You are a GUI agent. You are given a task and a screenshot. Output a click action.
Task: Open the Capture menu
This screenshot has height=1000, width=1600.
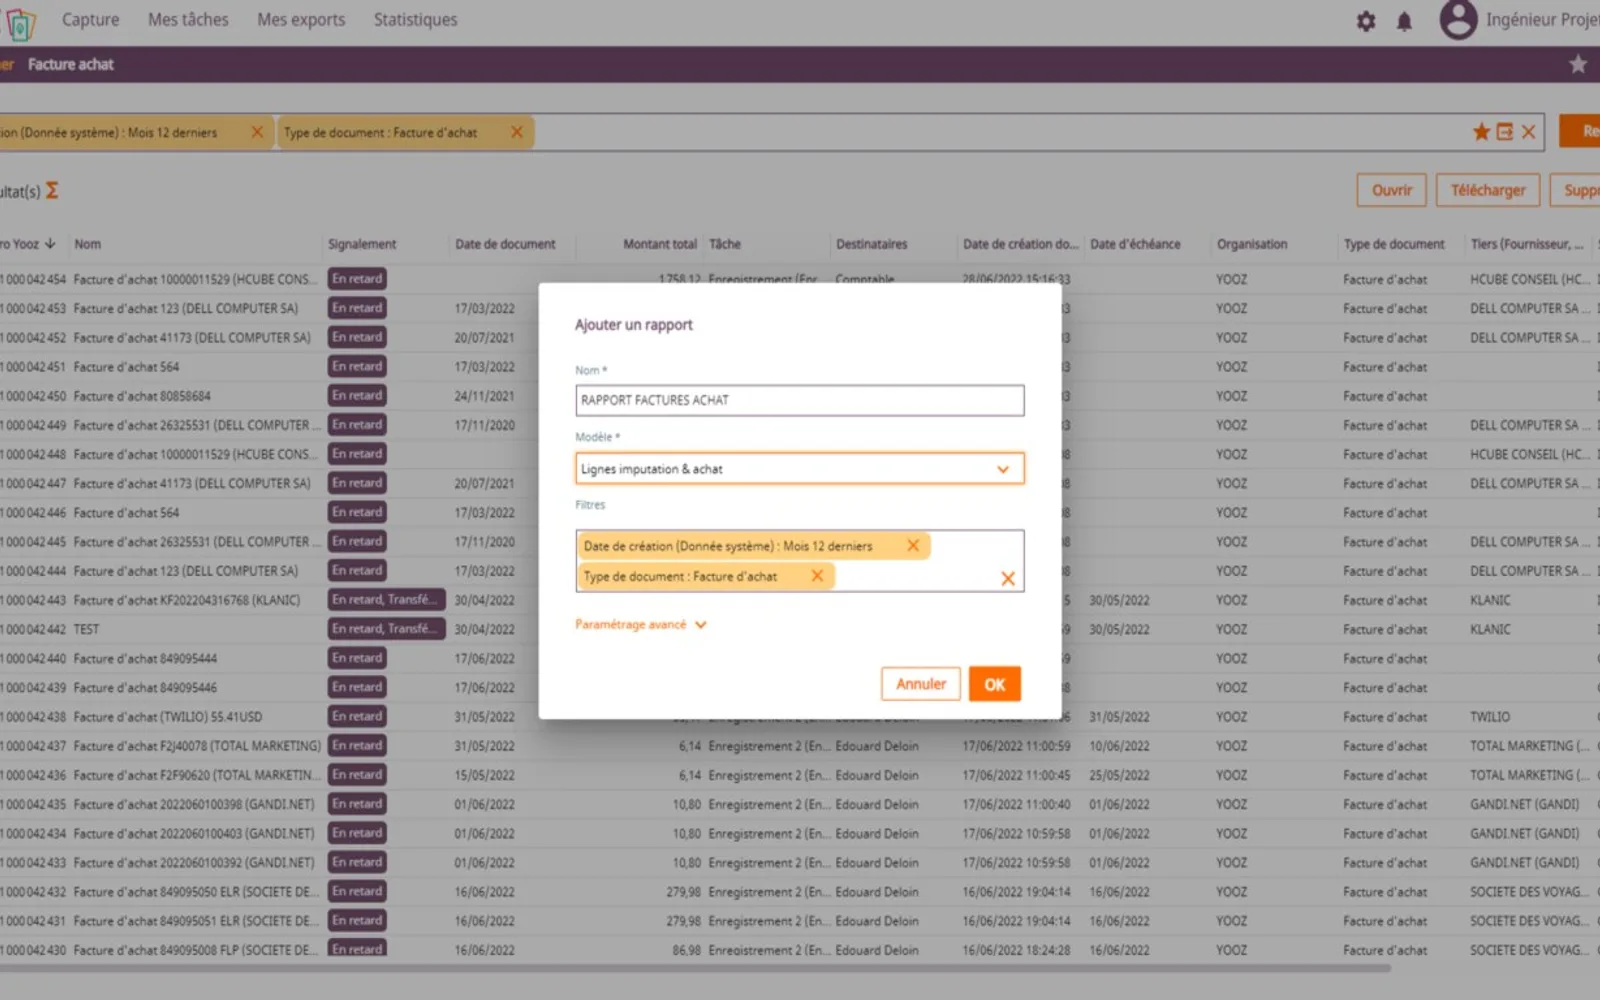pos(90,19)
